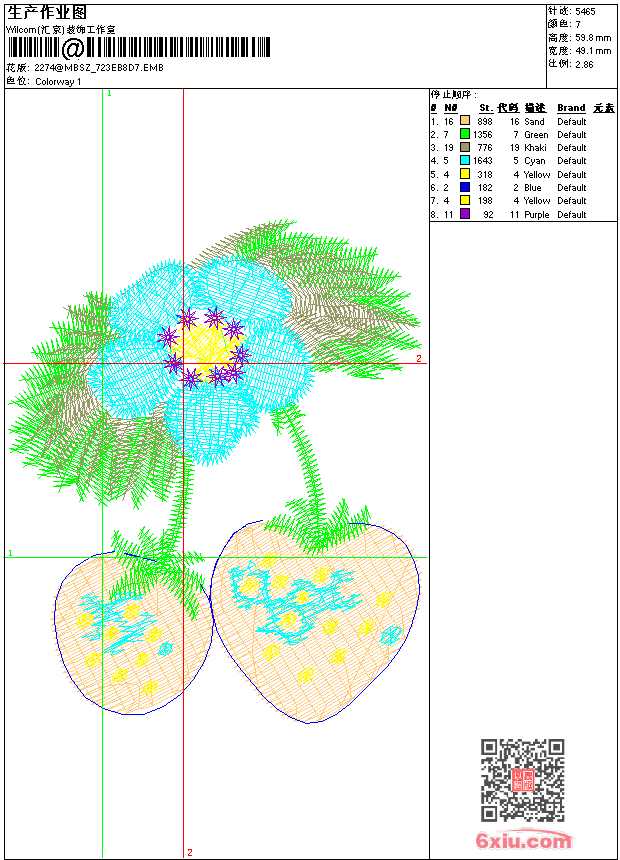The width and height of the screenshot is (620, 860).
Task: Click the barcode under the studio name
Action: point(139,48)
